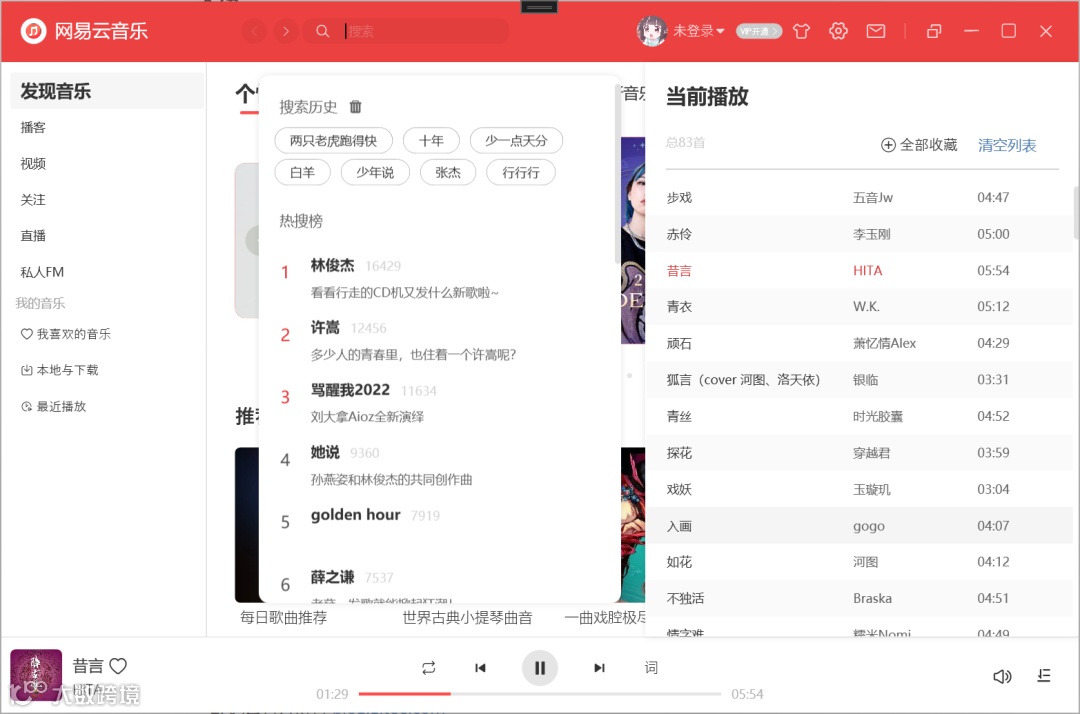This screenshot has height=714, width=1080.
Task: Click the magnifier search icon
Action: (x=322, y=31)
